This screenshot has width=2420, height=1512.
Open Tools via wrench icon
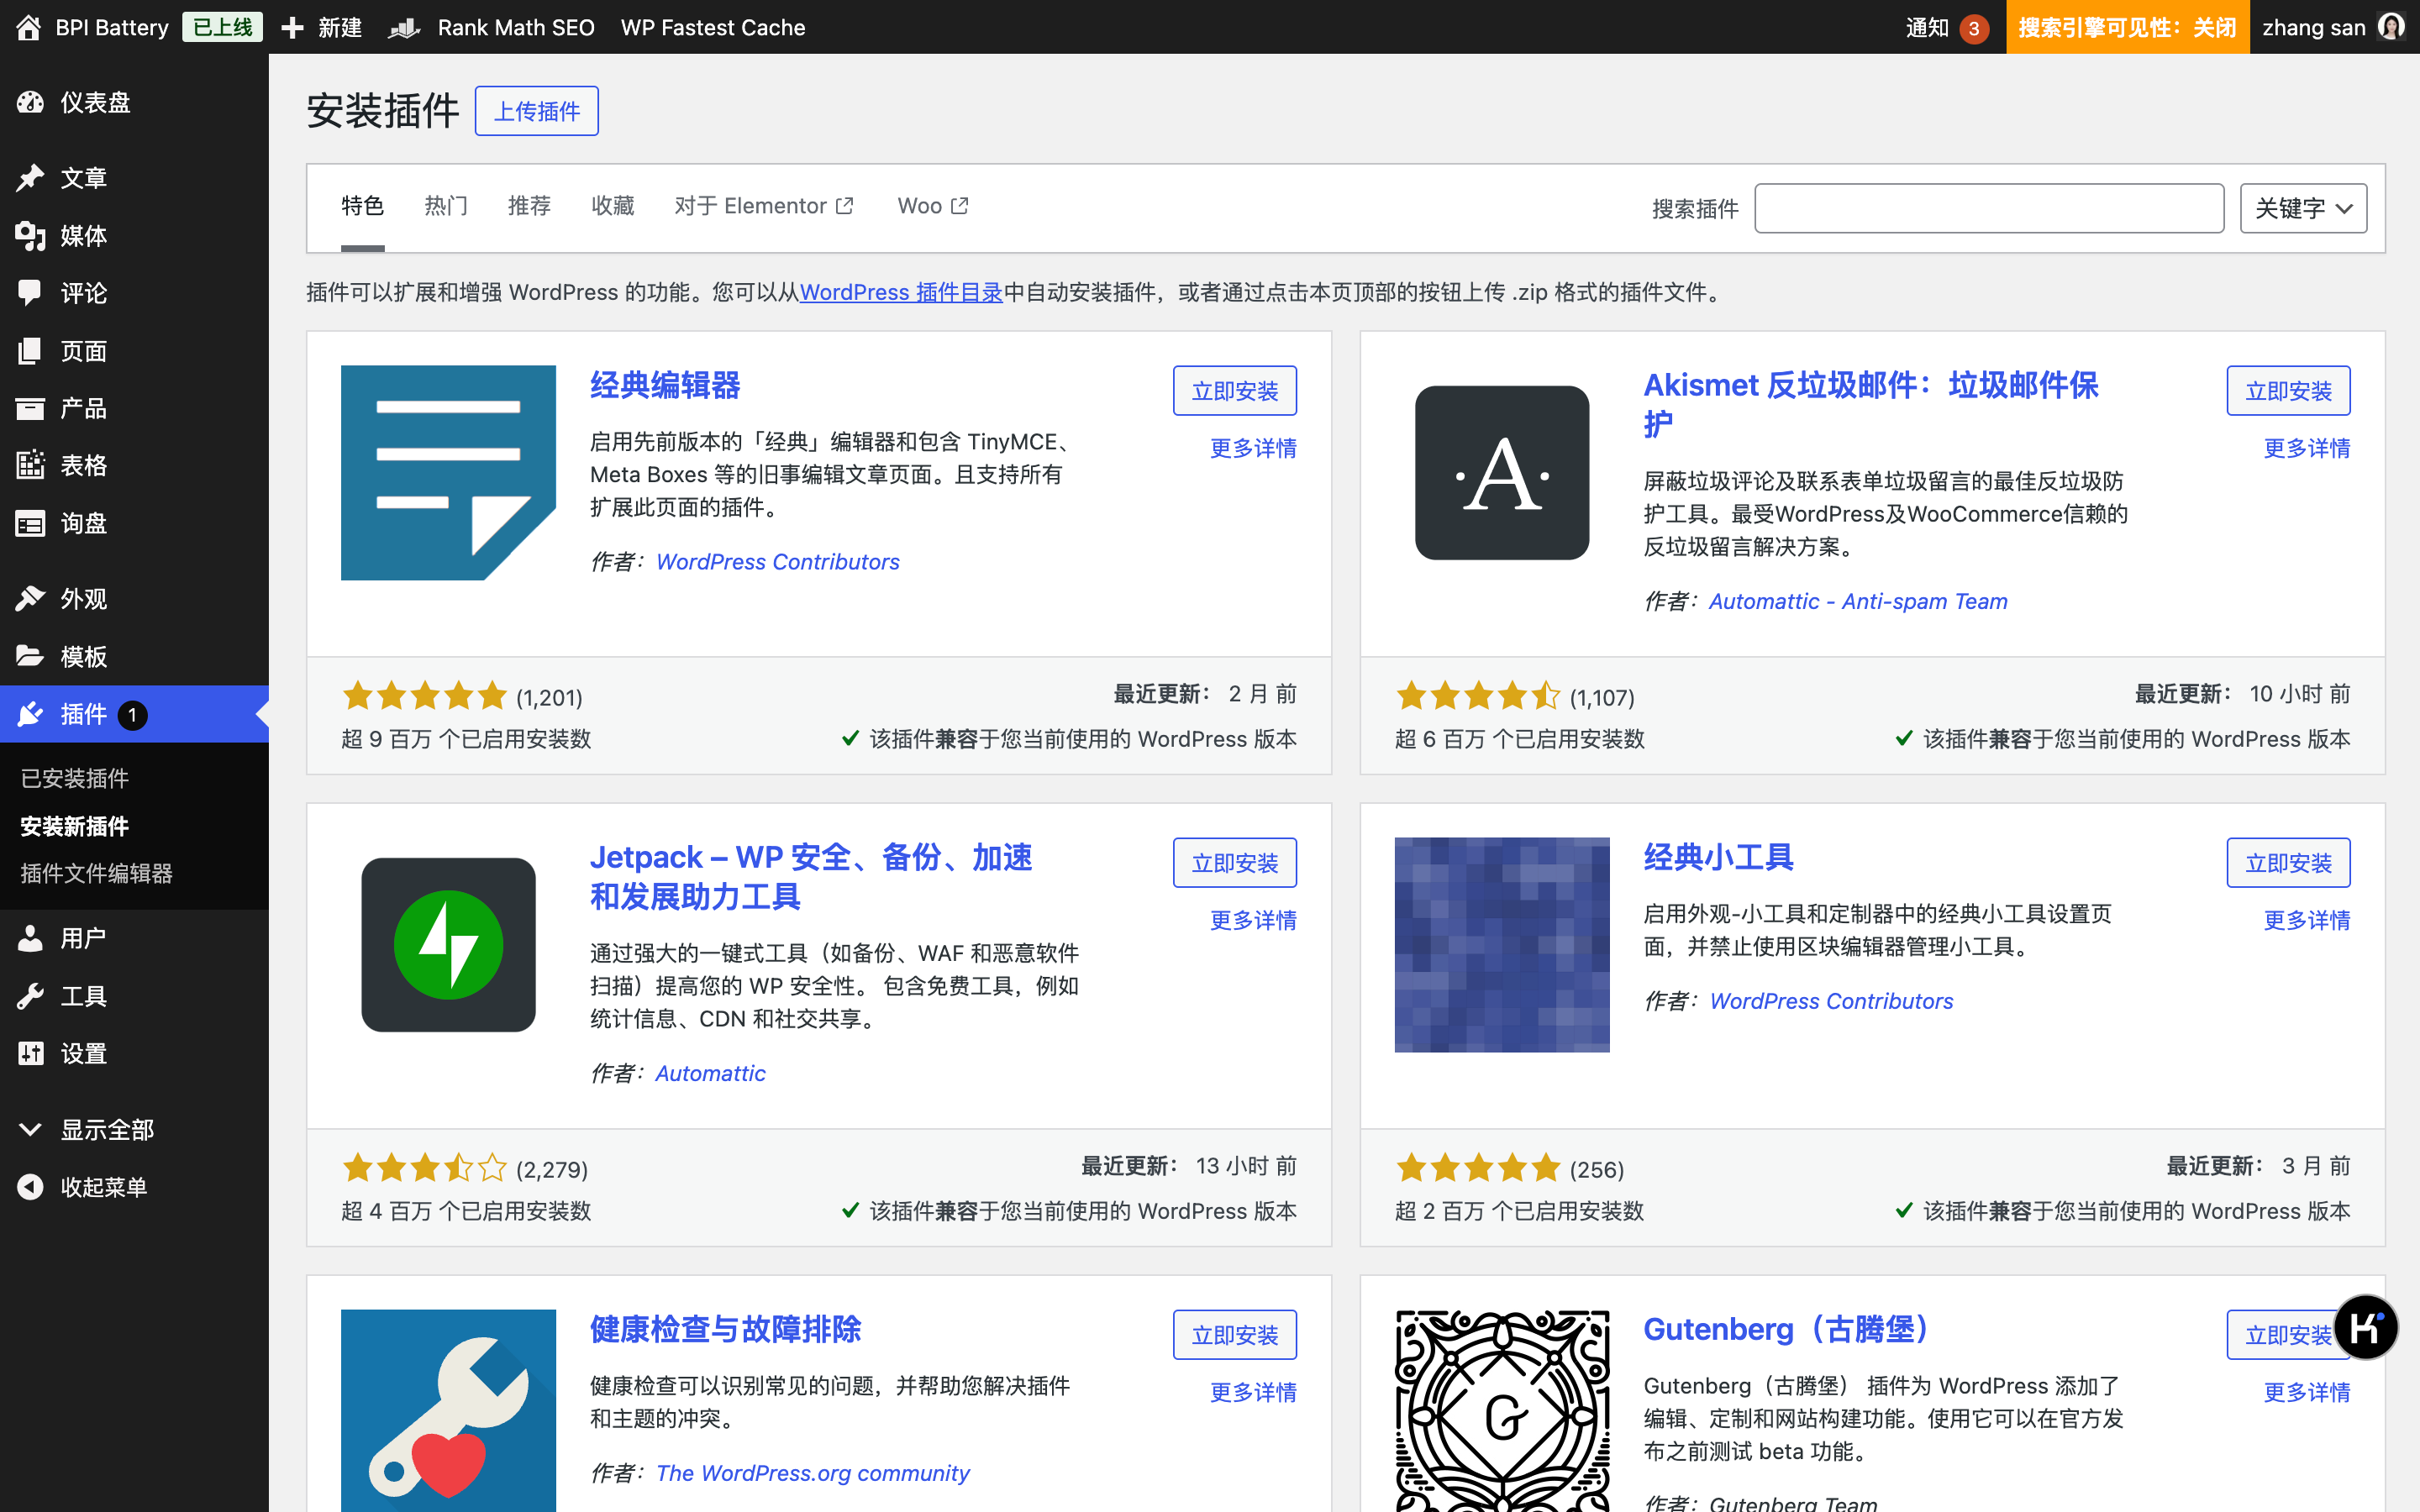tap(30, 996)
